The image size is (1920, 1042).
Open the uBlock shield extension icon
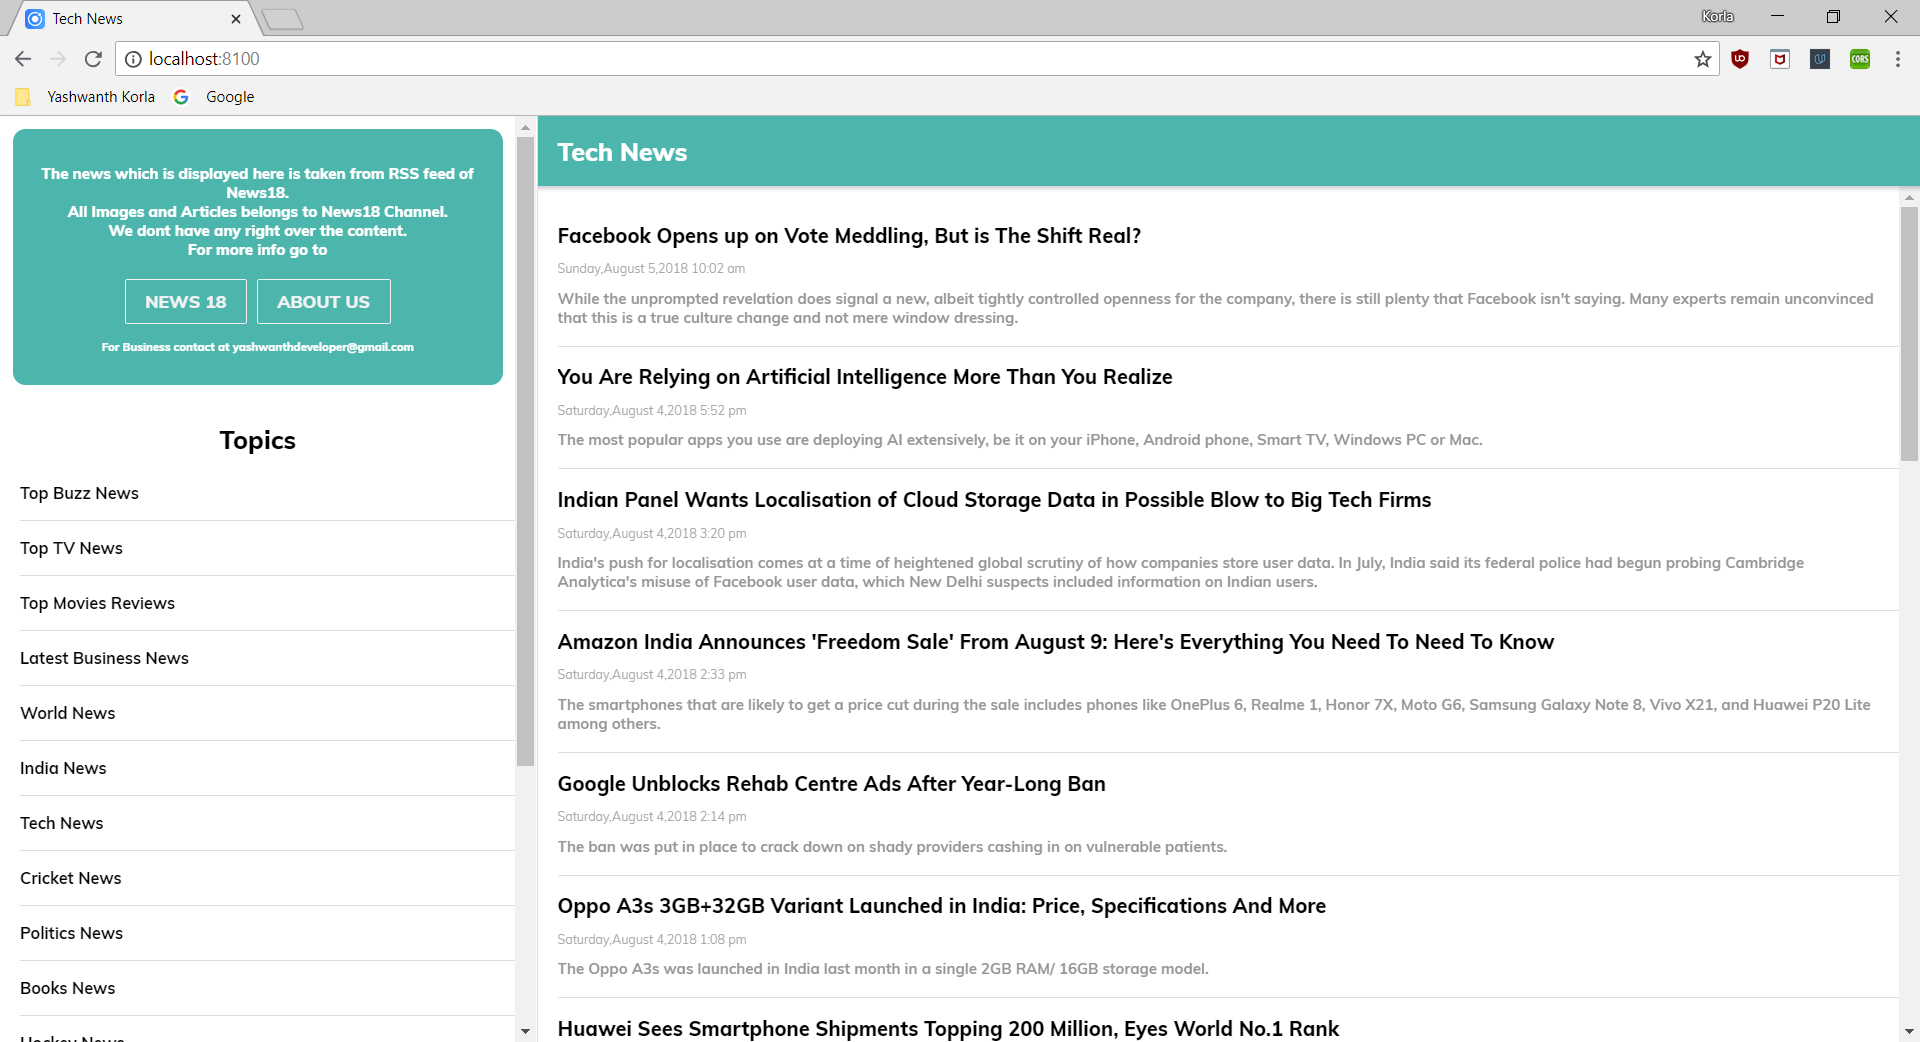tap(1740, 59)
